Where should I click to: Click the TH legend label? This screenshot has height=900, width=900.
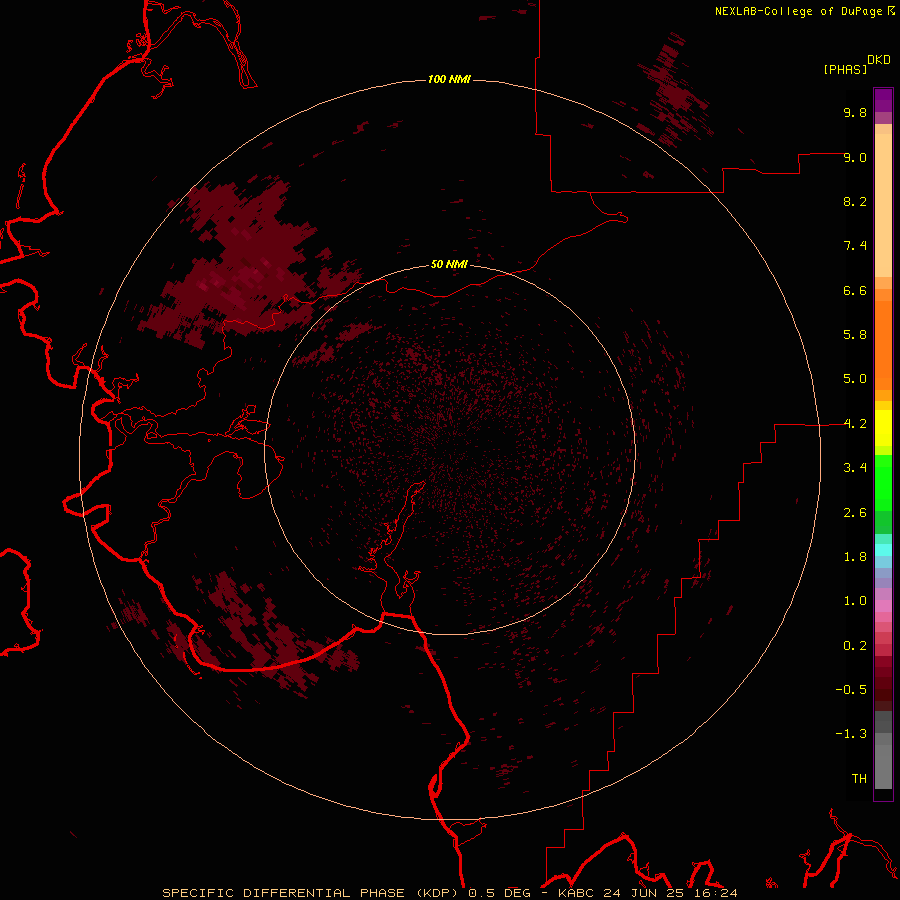(x=859, y=779)
